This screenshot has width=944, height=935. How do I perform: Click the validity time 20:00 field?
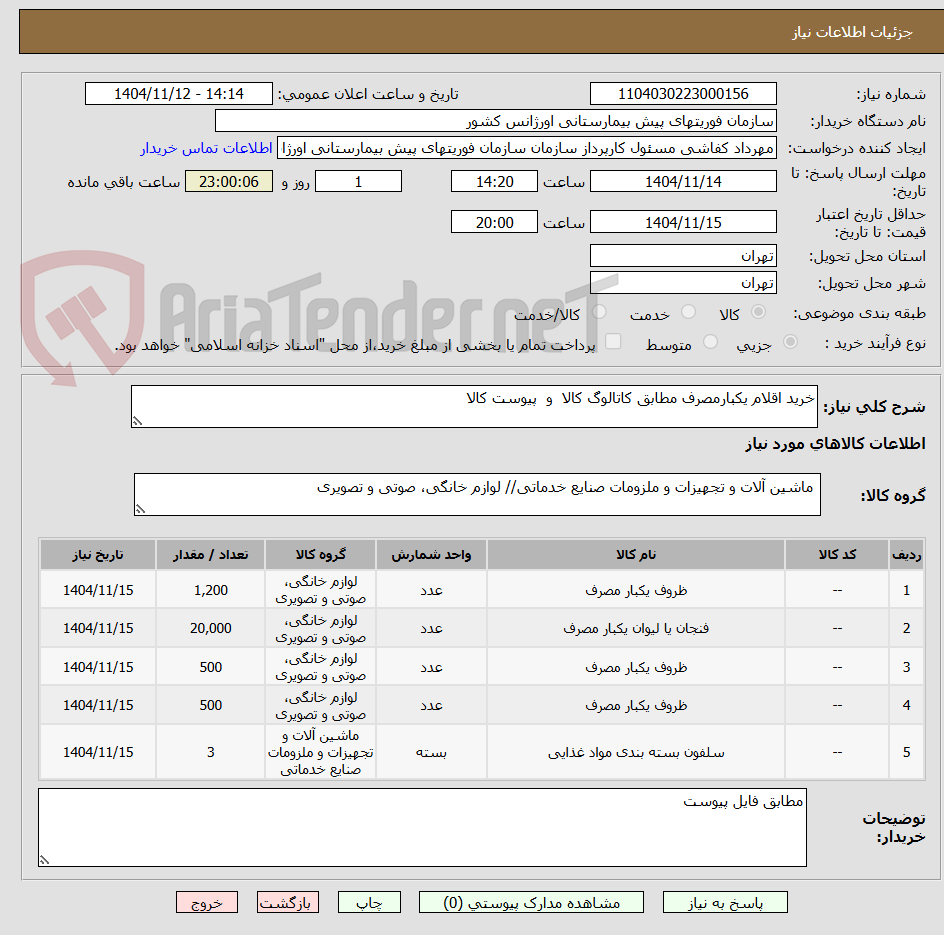494,222
